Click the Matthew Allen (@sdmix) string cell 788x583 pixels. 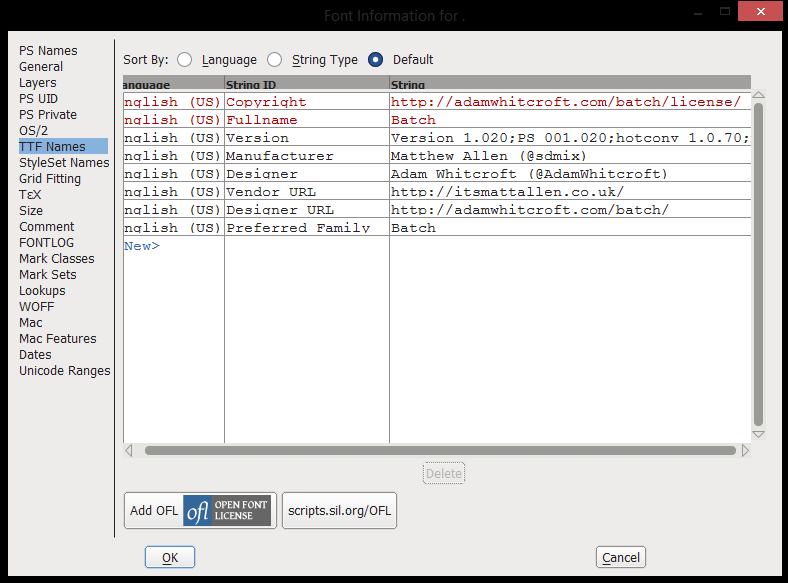[x=570, y=156]
